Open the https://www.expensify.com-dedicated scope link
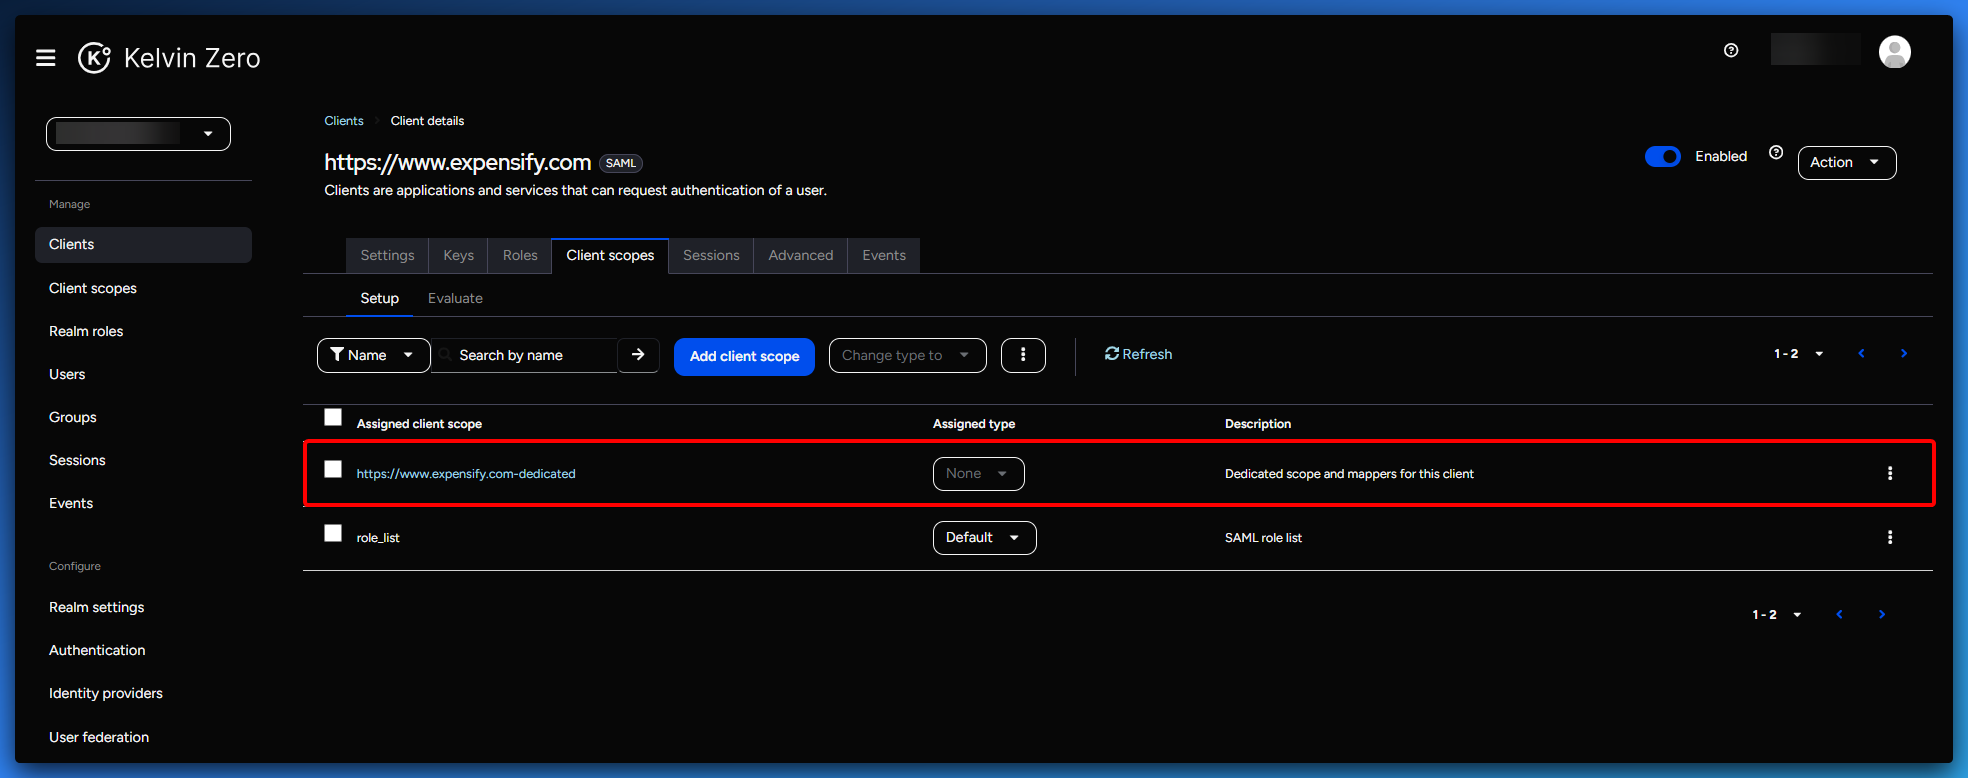This screenshot has height=778, width=1968. (466, 474)
